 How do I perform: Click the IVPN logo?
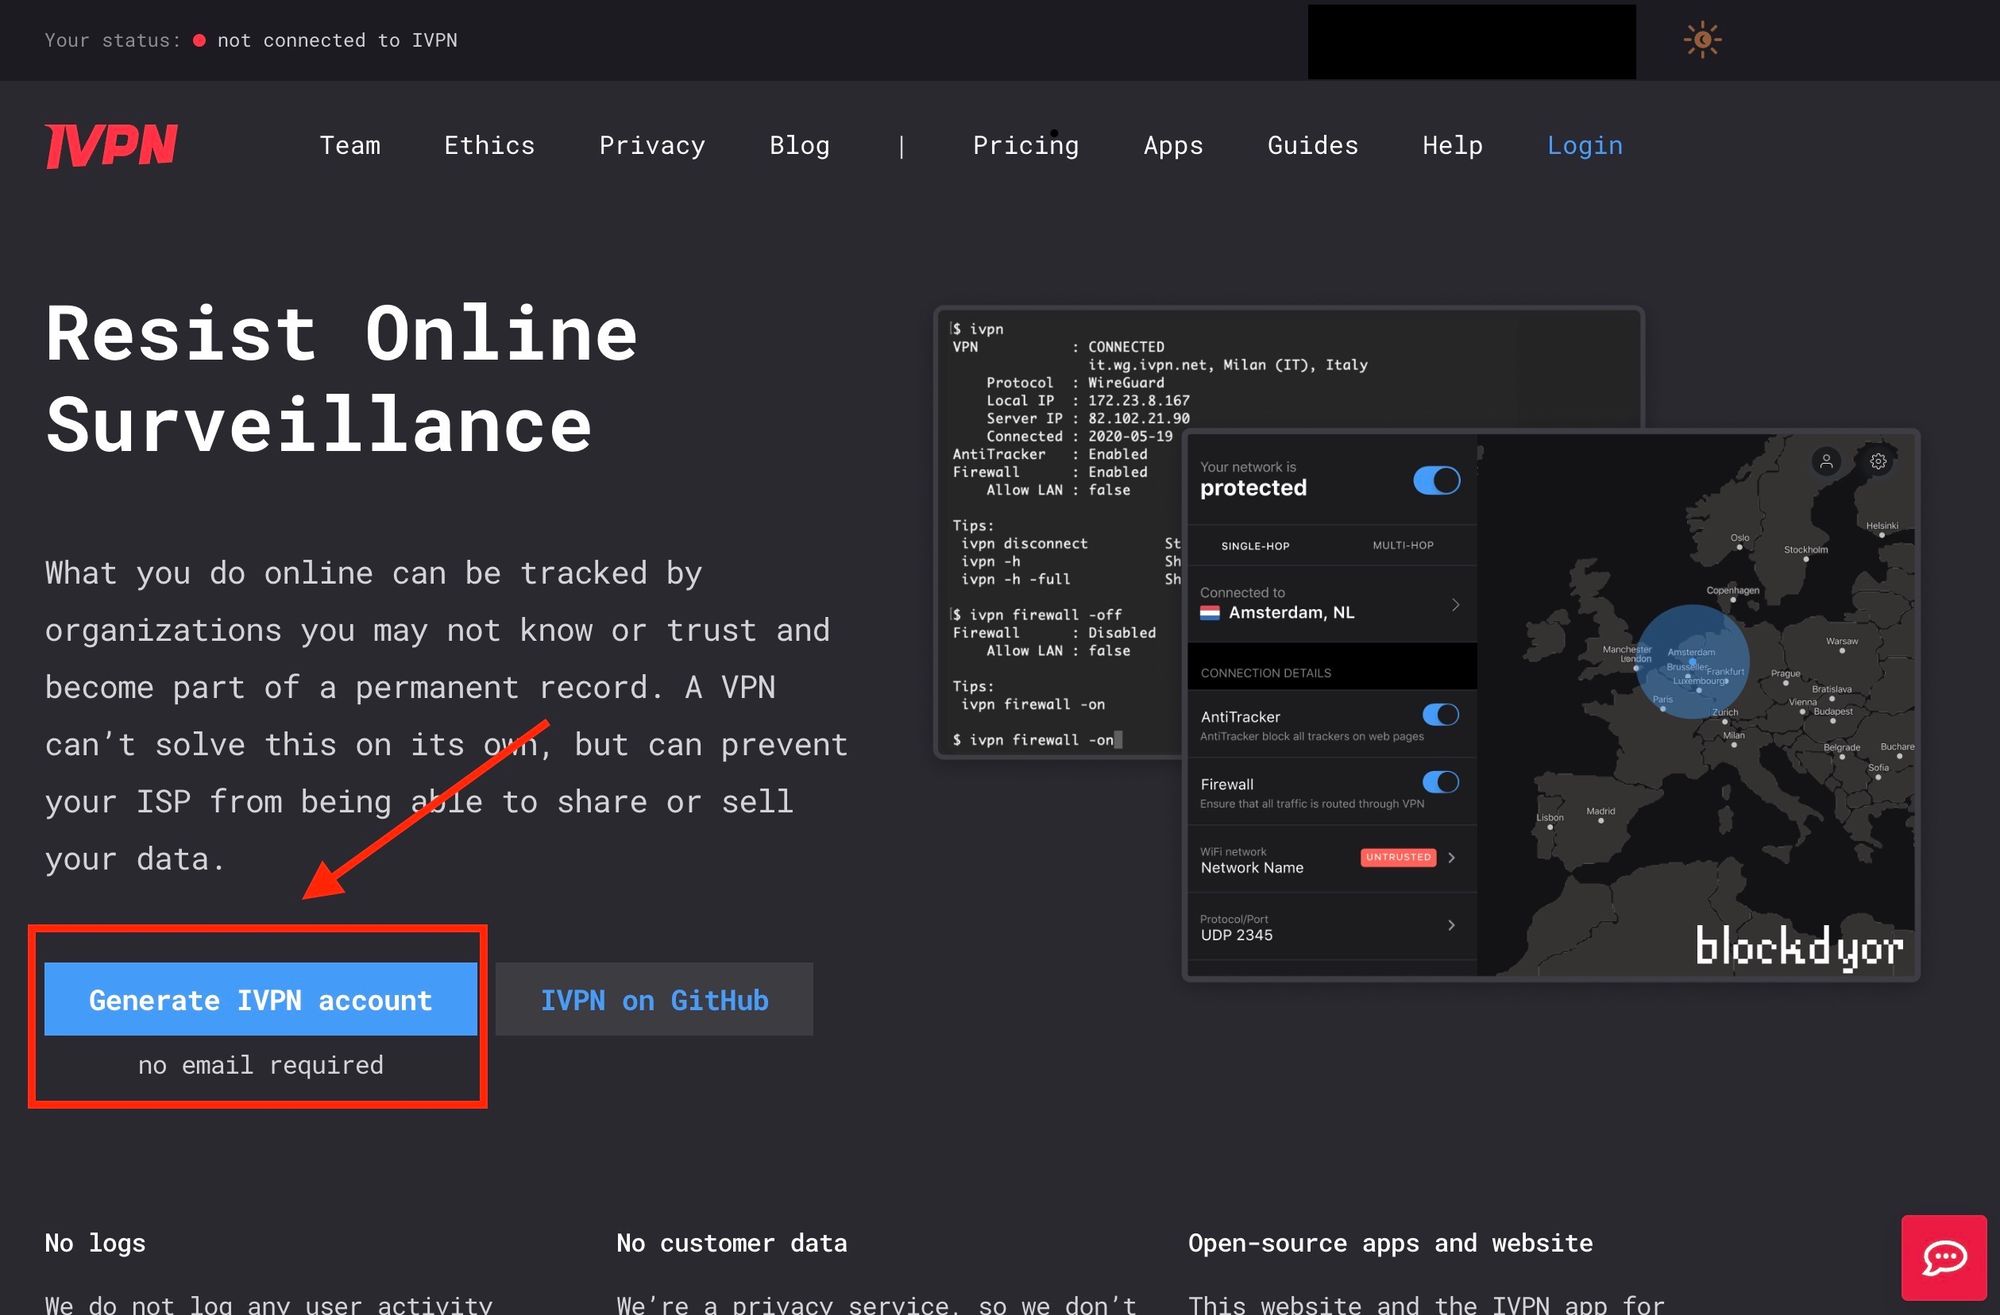point(111,146)
